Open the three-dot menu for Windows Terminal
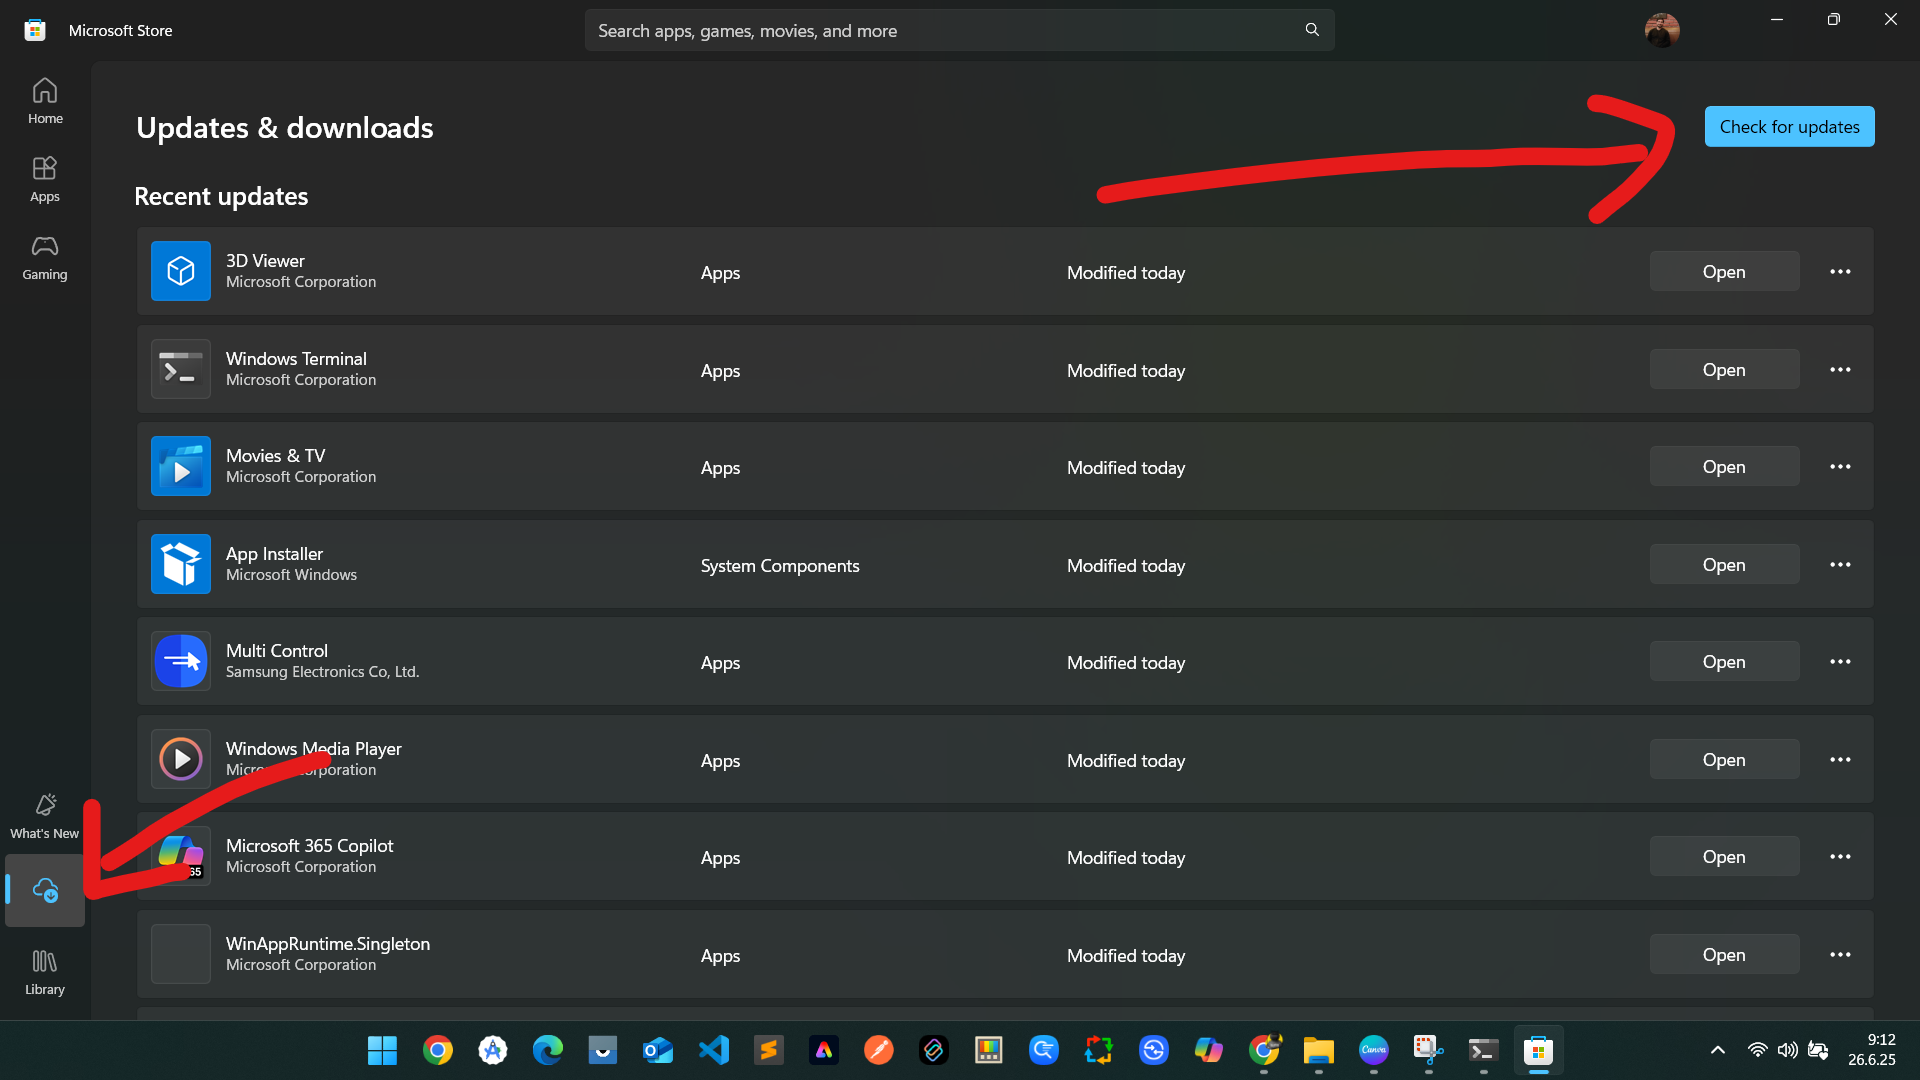 [1841, 368]
